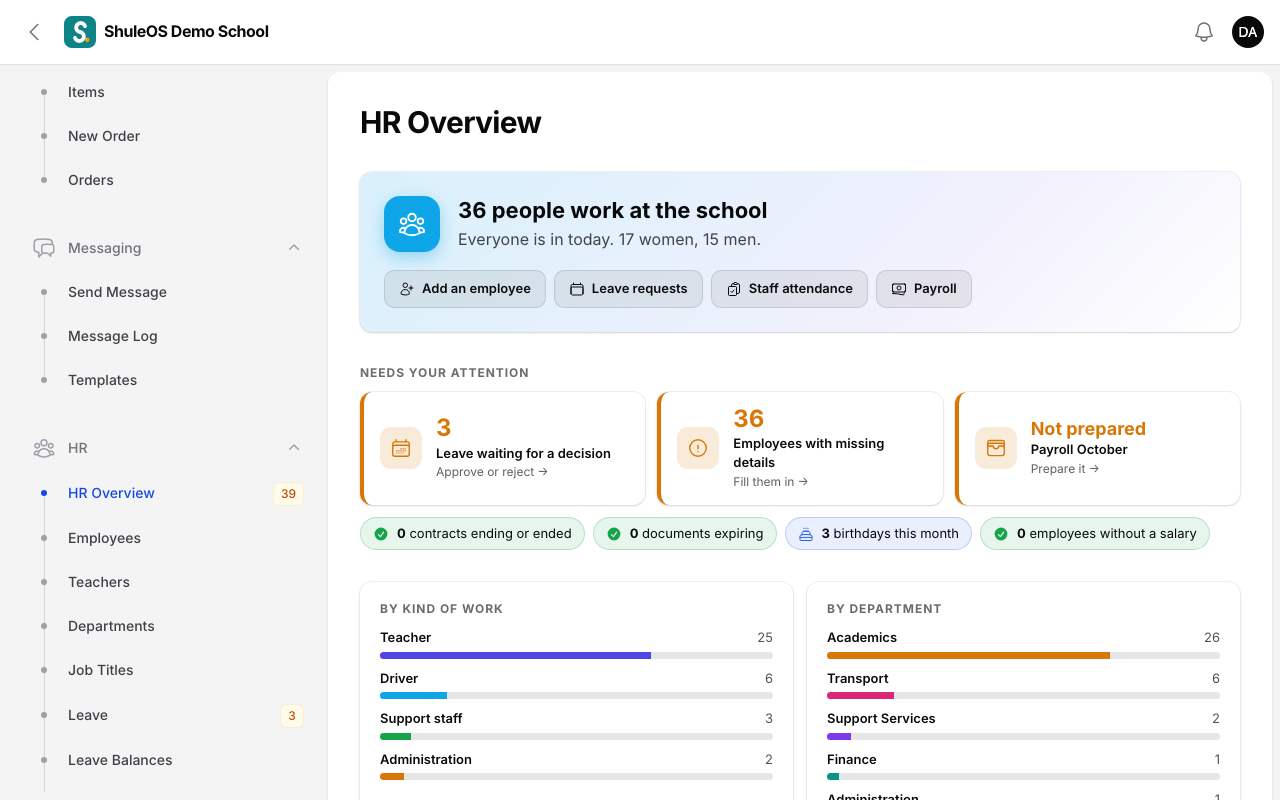
Task: Select HR Overview in sidebar
Action: [111, 493]
